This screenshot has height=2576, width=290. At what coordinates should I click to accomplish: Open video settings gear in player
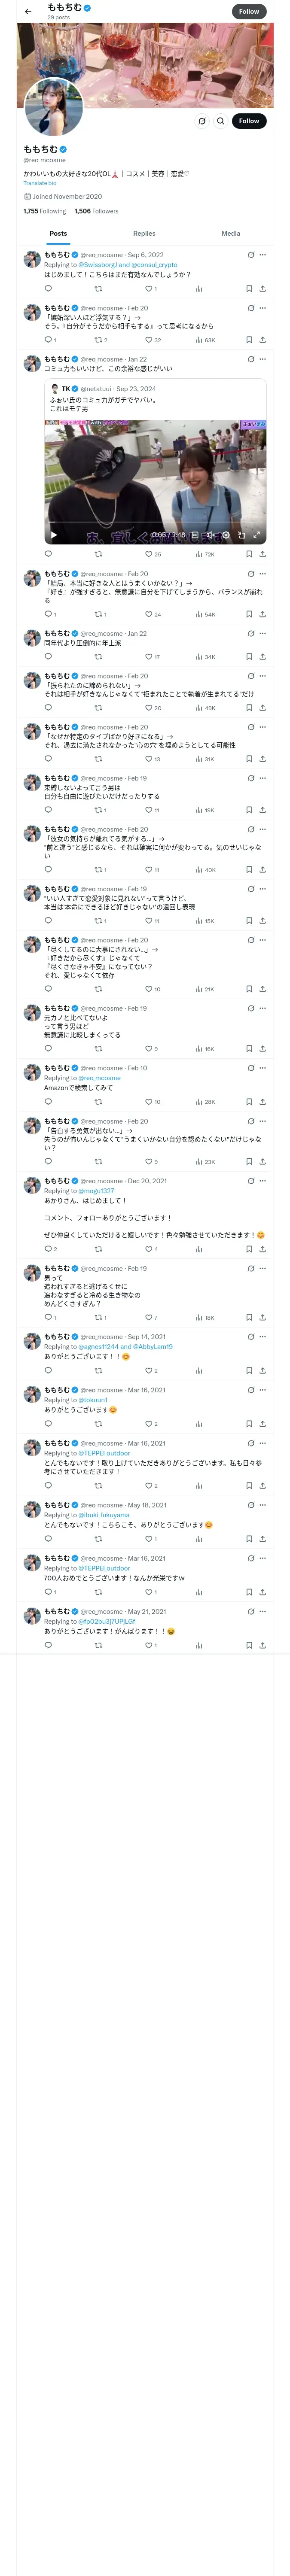pos(226,535)
